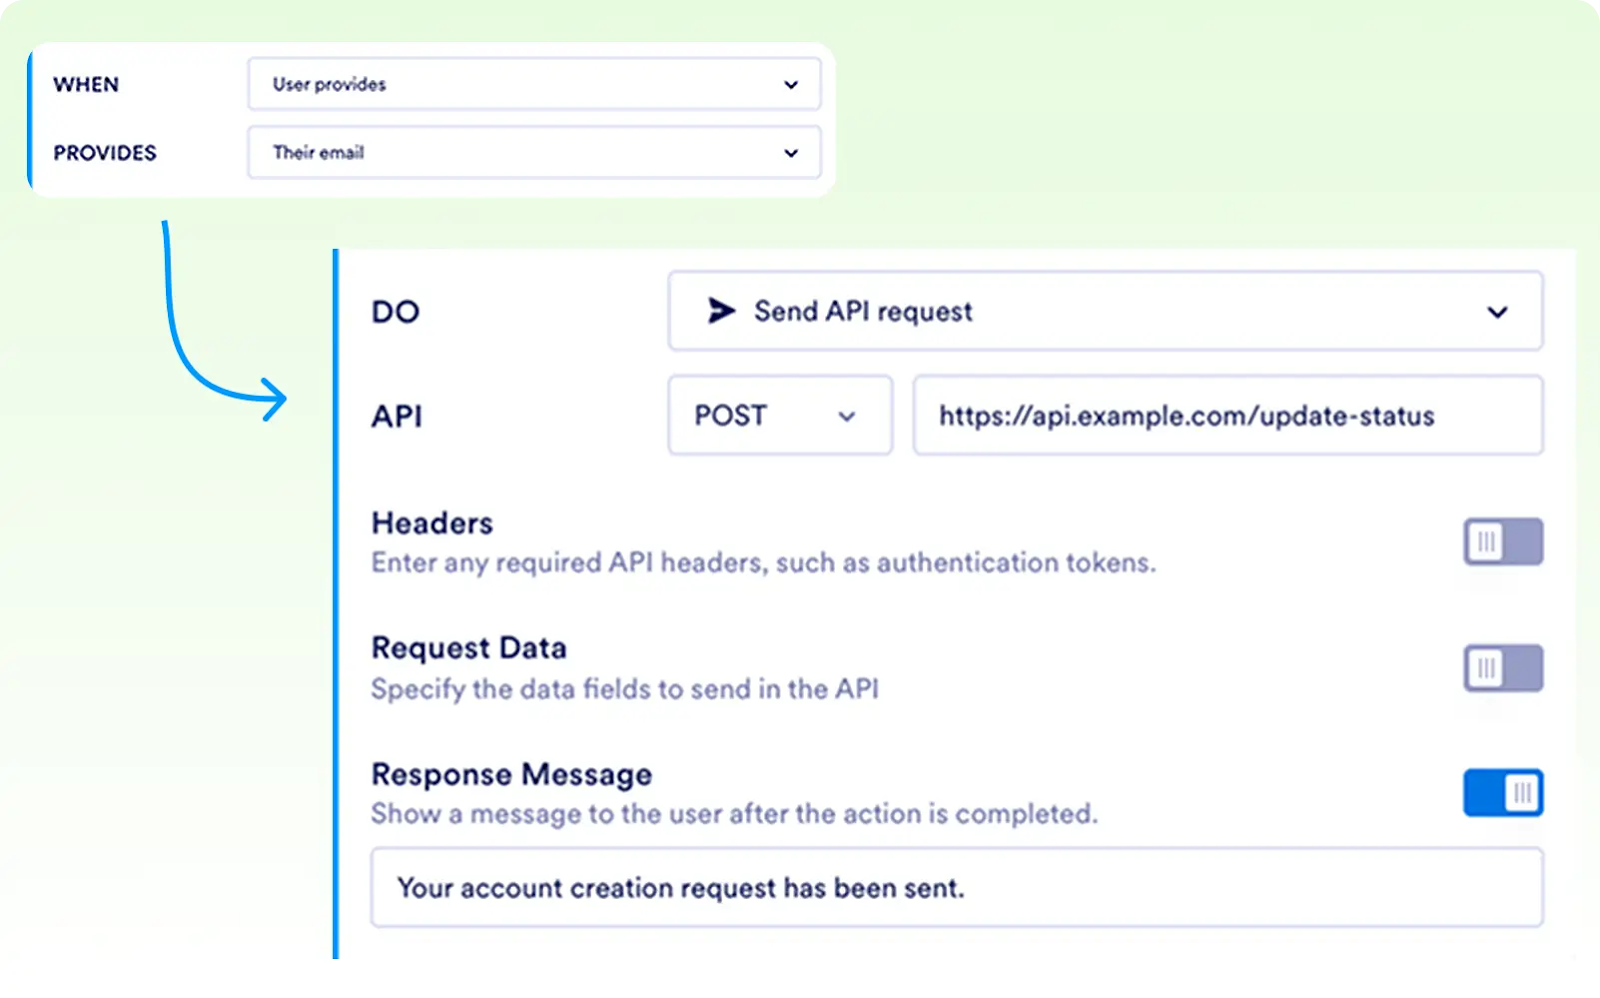Click the grip icon inside the Request Data toggle

click(x=1486, y=668)
